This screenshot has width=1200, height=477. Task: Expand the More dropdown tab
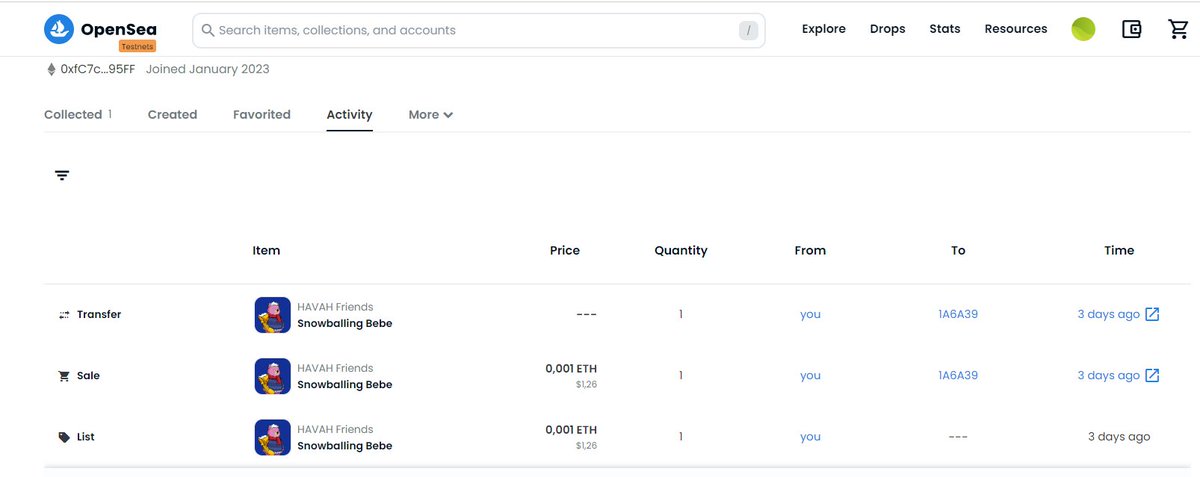(431, 115)
